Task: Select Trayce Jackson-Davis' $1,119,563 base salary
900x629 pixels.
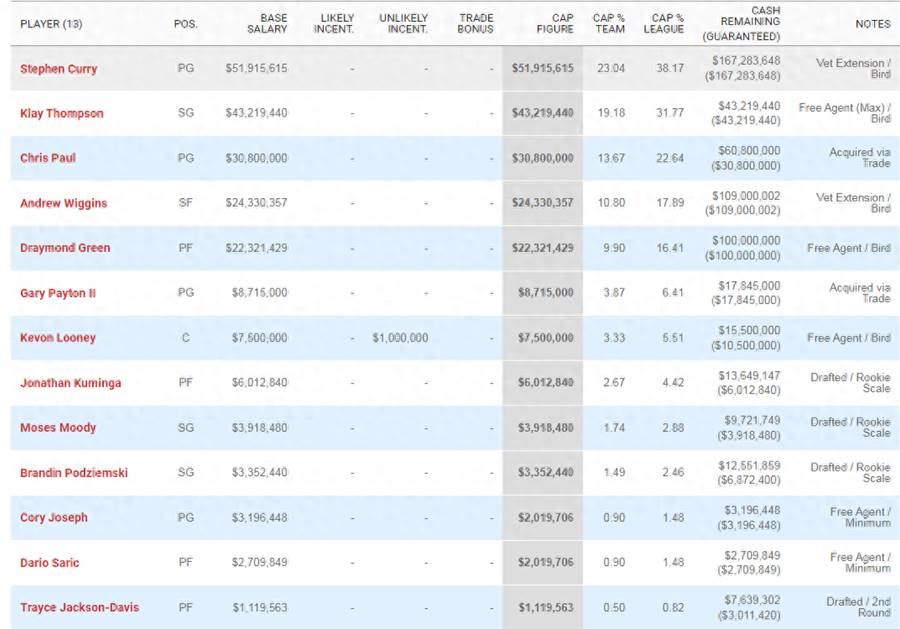Action: (x=259, y=607)
